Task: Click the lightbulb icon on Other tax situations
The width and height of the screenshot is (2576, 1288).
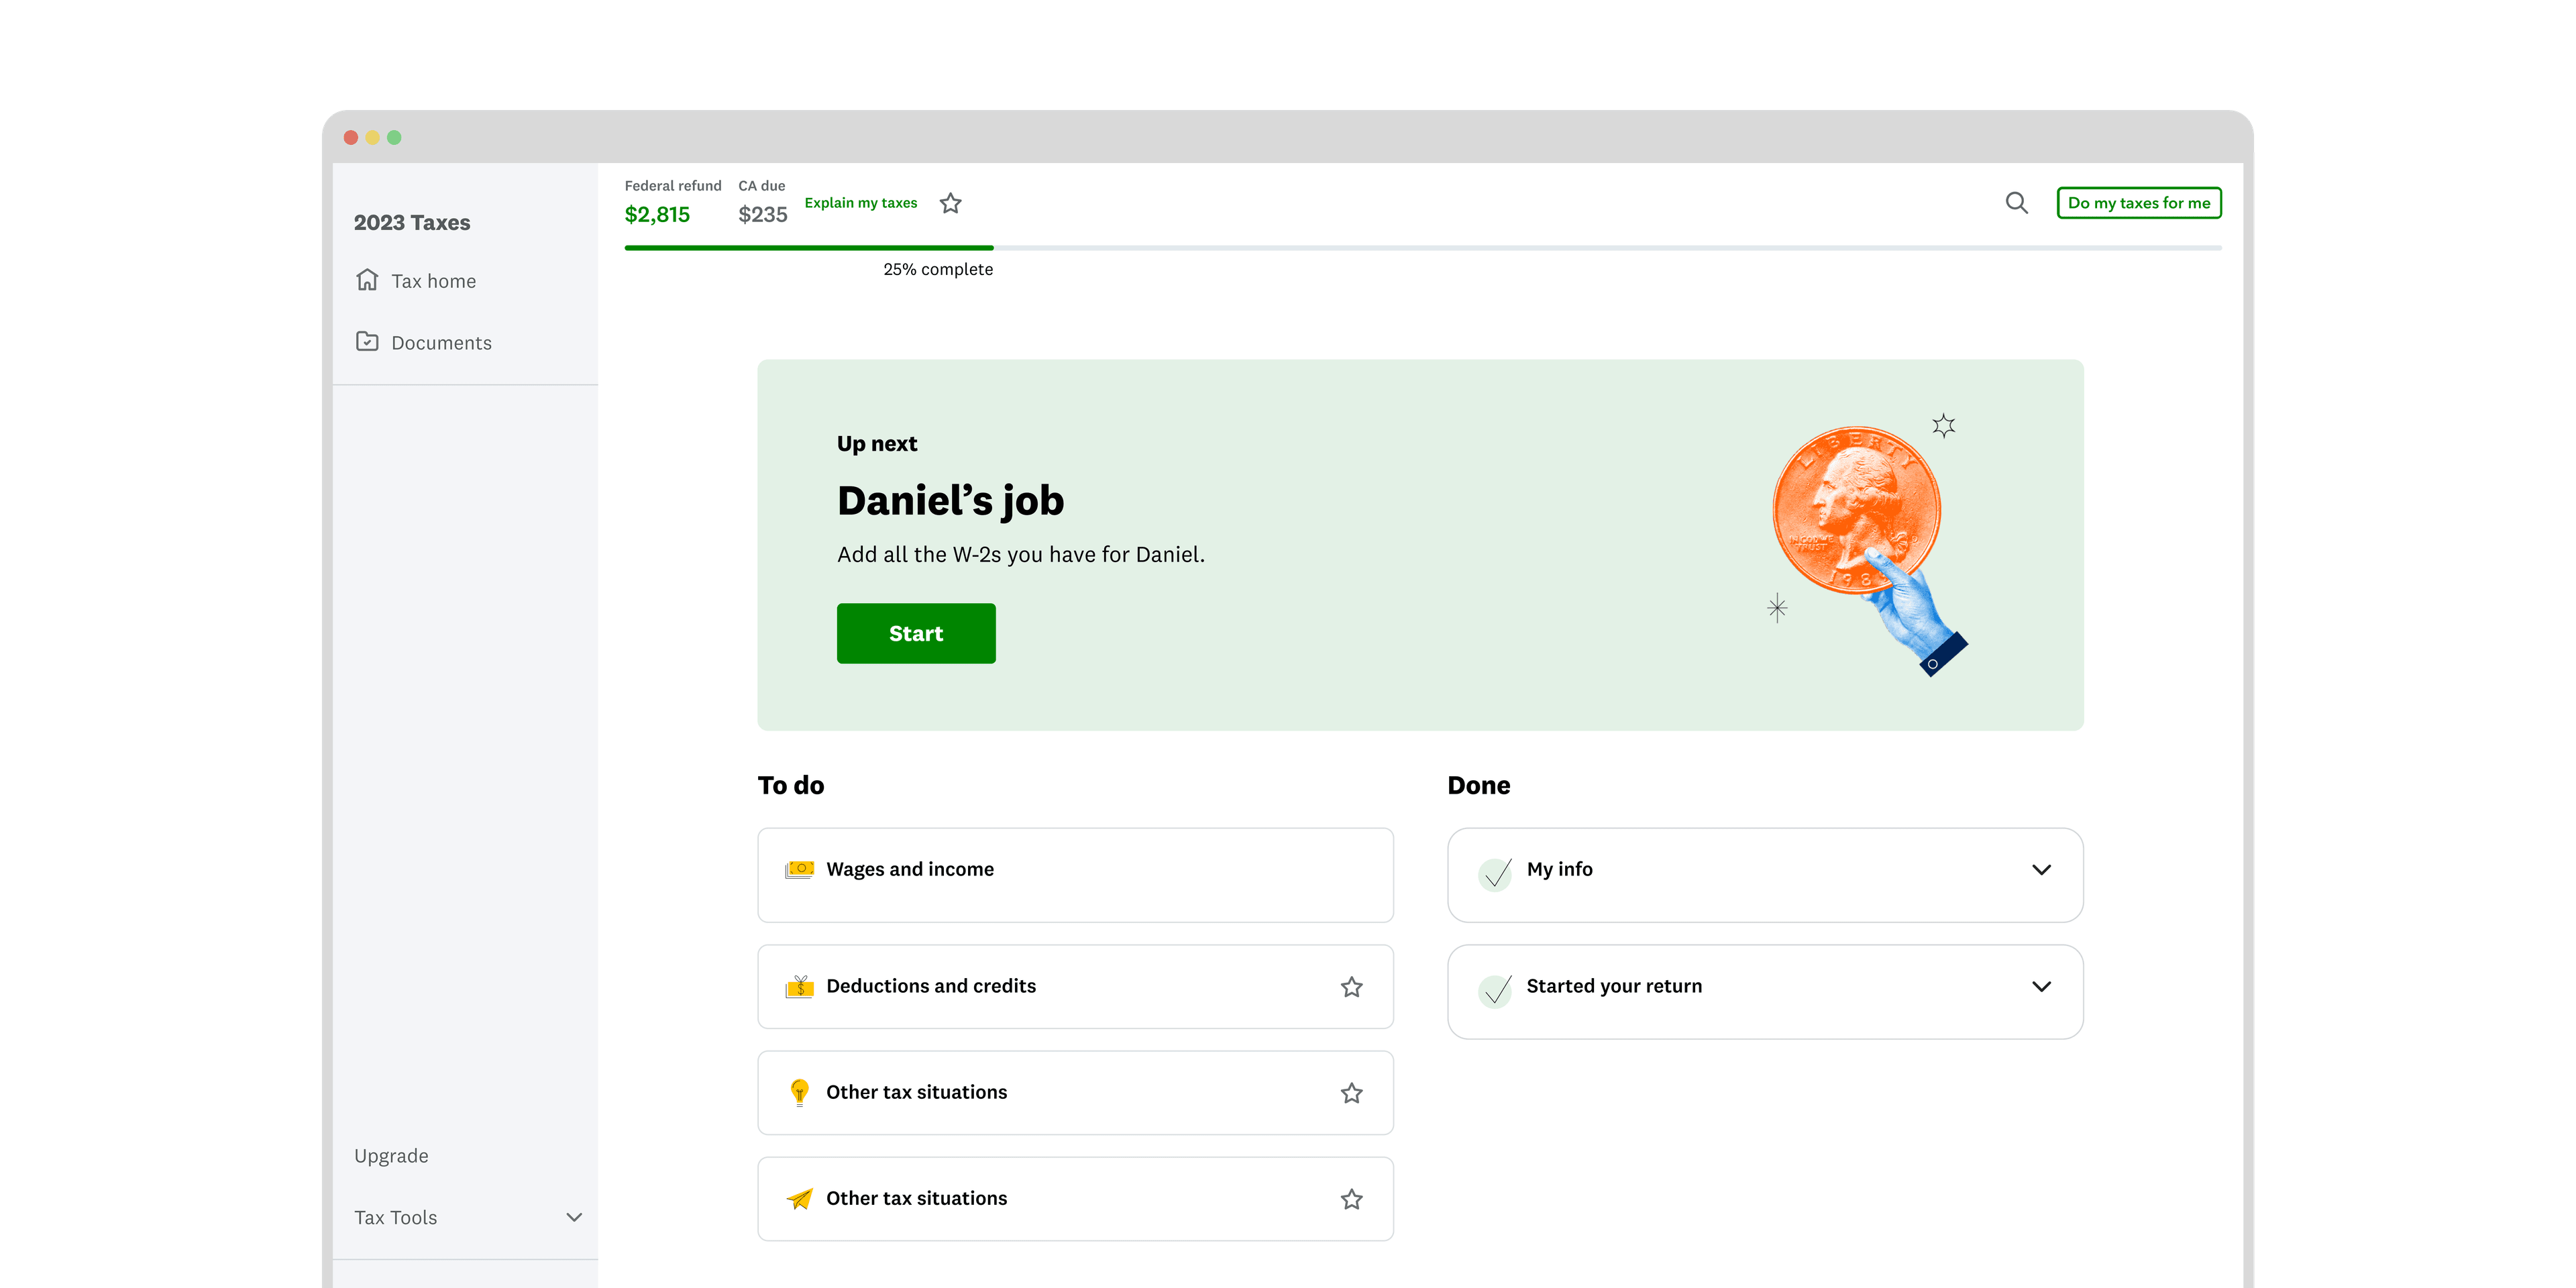Action: click(799, 1092)
